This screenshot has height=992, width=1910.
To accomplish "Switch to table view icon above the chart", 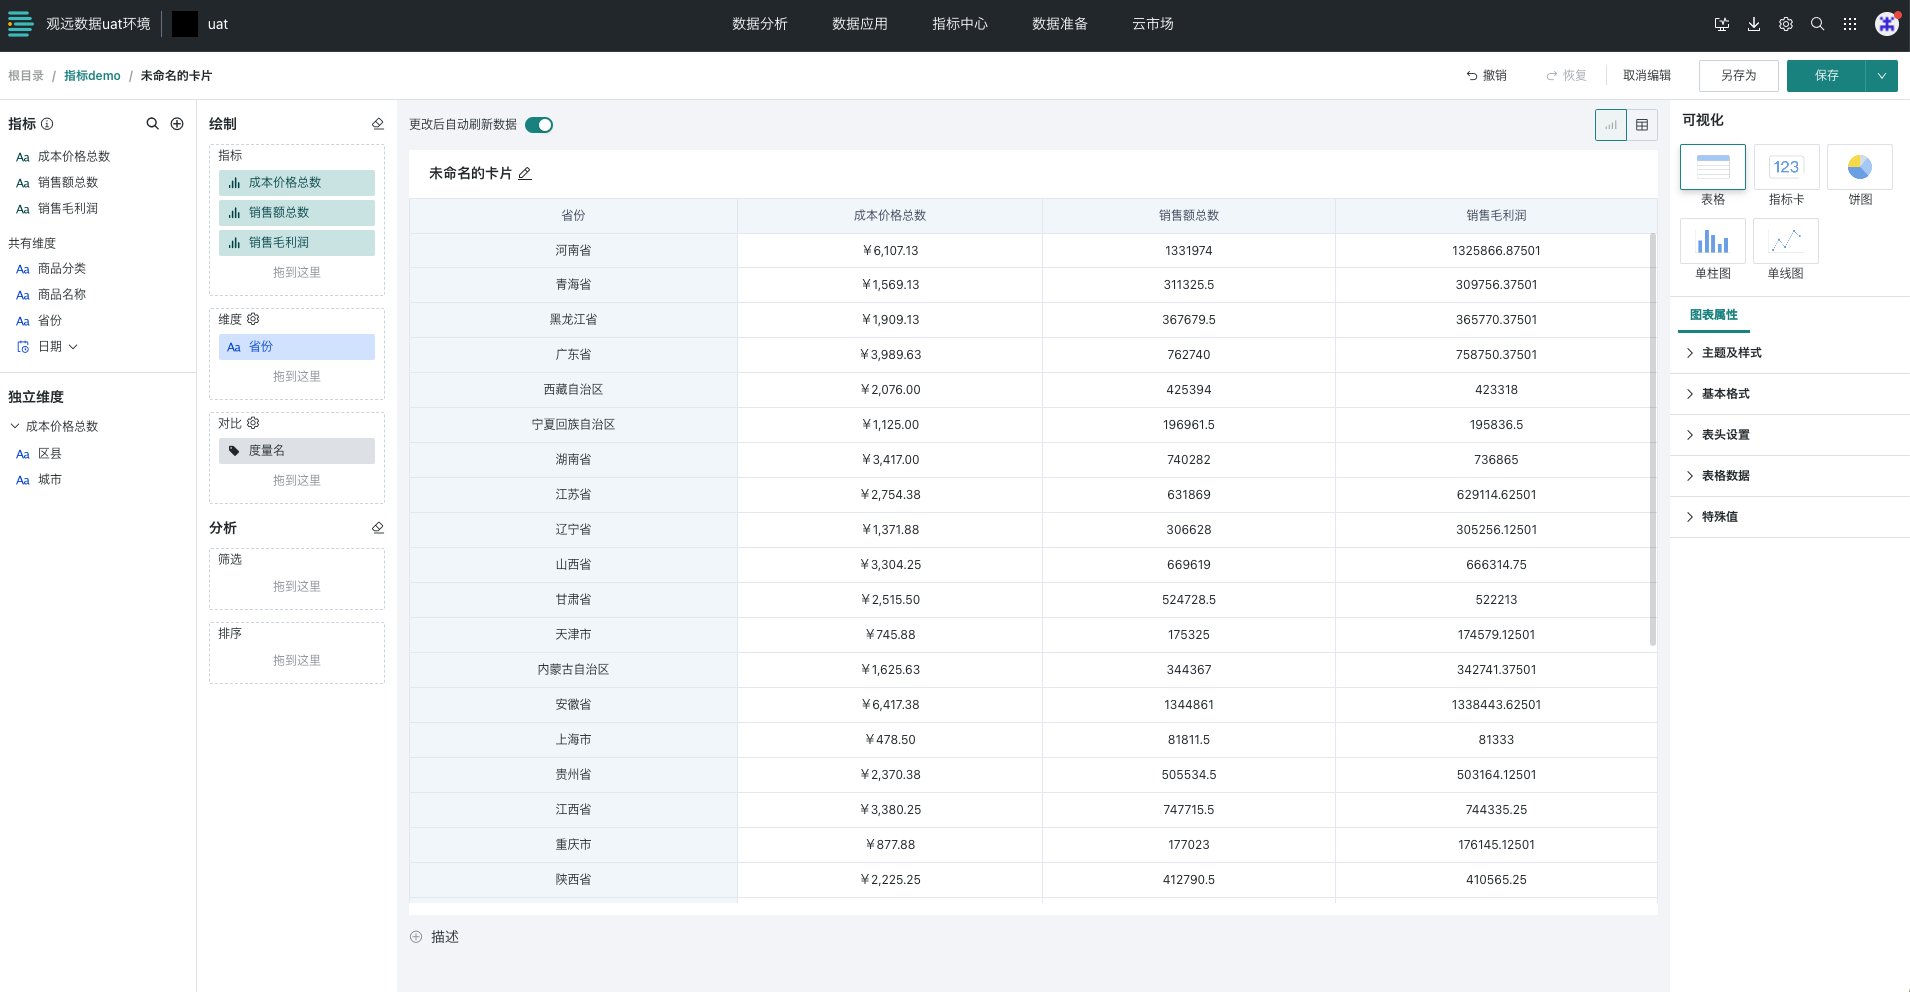I will (1642, 125).
